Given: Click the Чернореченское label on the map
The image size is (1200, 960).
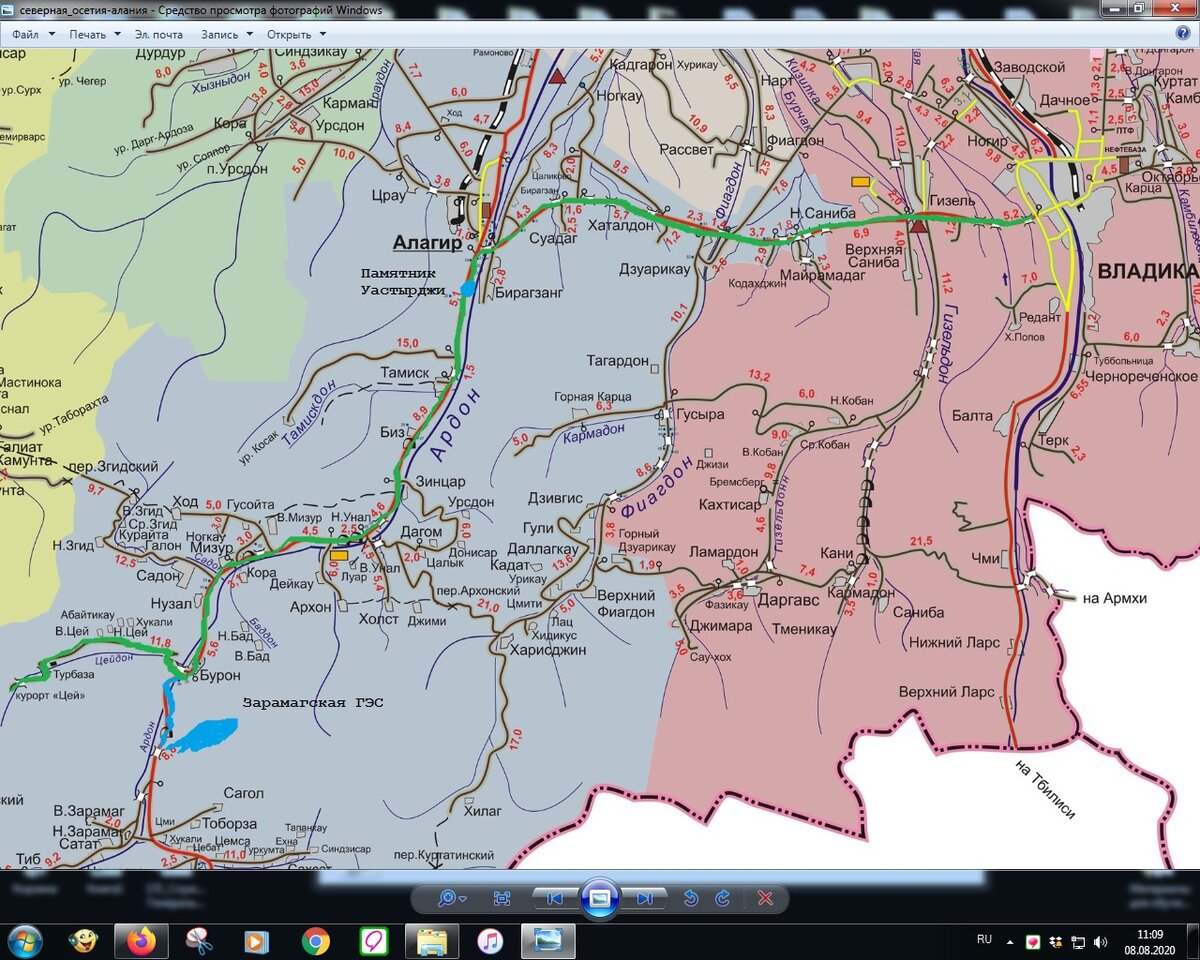Looking at the screenshot, I should coord(1144,376).
